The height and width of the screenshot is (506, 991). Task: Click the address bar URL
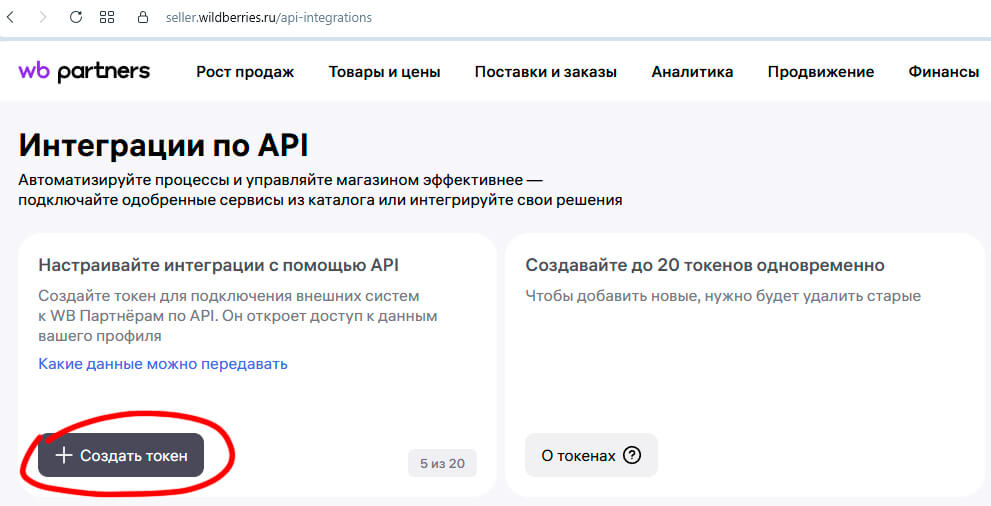[269, 18]
